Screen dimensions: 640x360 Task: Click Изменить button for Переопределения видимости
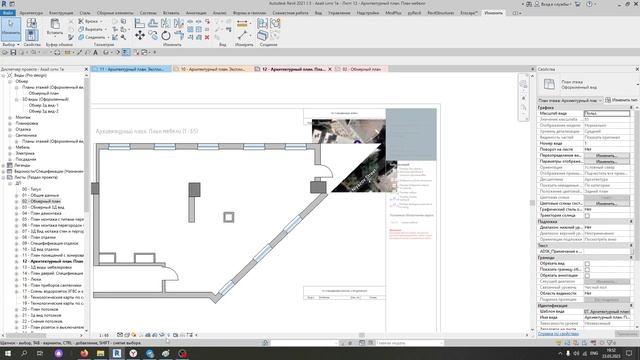(x=607, y=156)
